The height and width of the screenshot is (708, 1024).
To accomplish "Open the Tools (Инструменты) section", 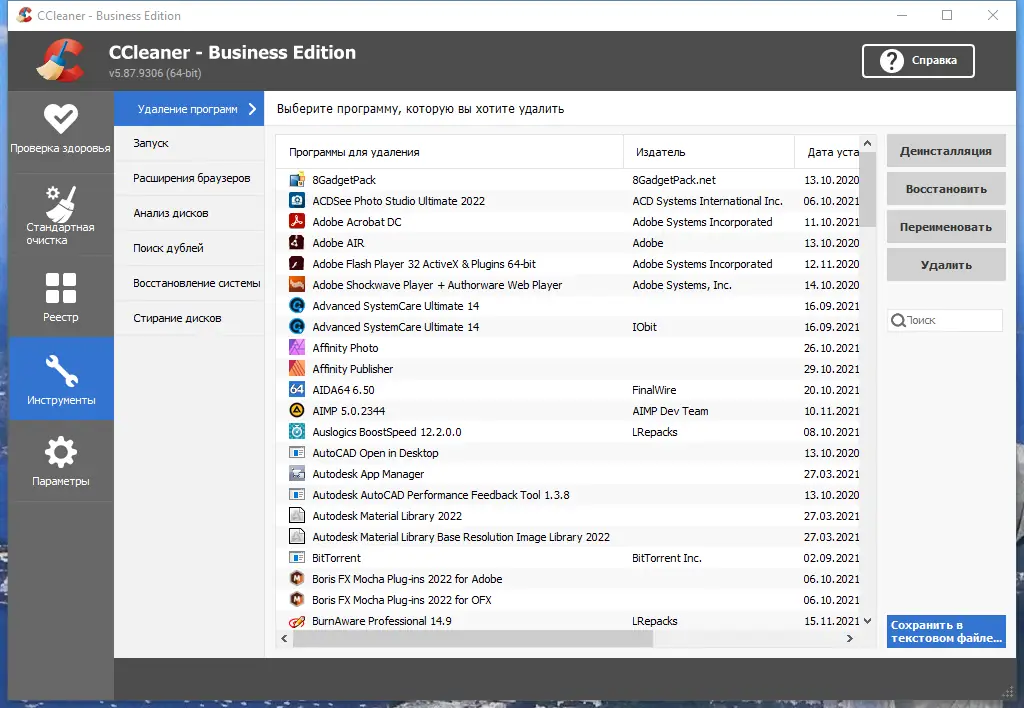I will (61, 379).
